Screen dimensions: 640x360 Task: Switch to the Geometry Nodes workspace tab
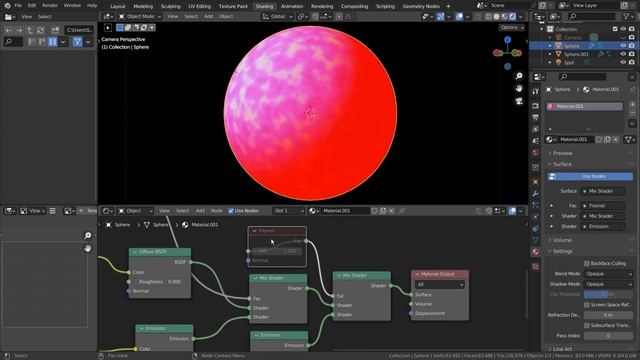point(421,6)
